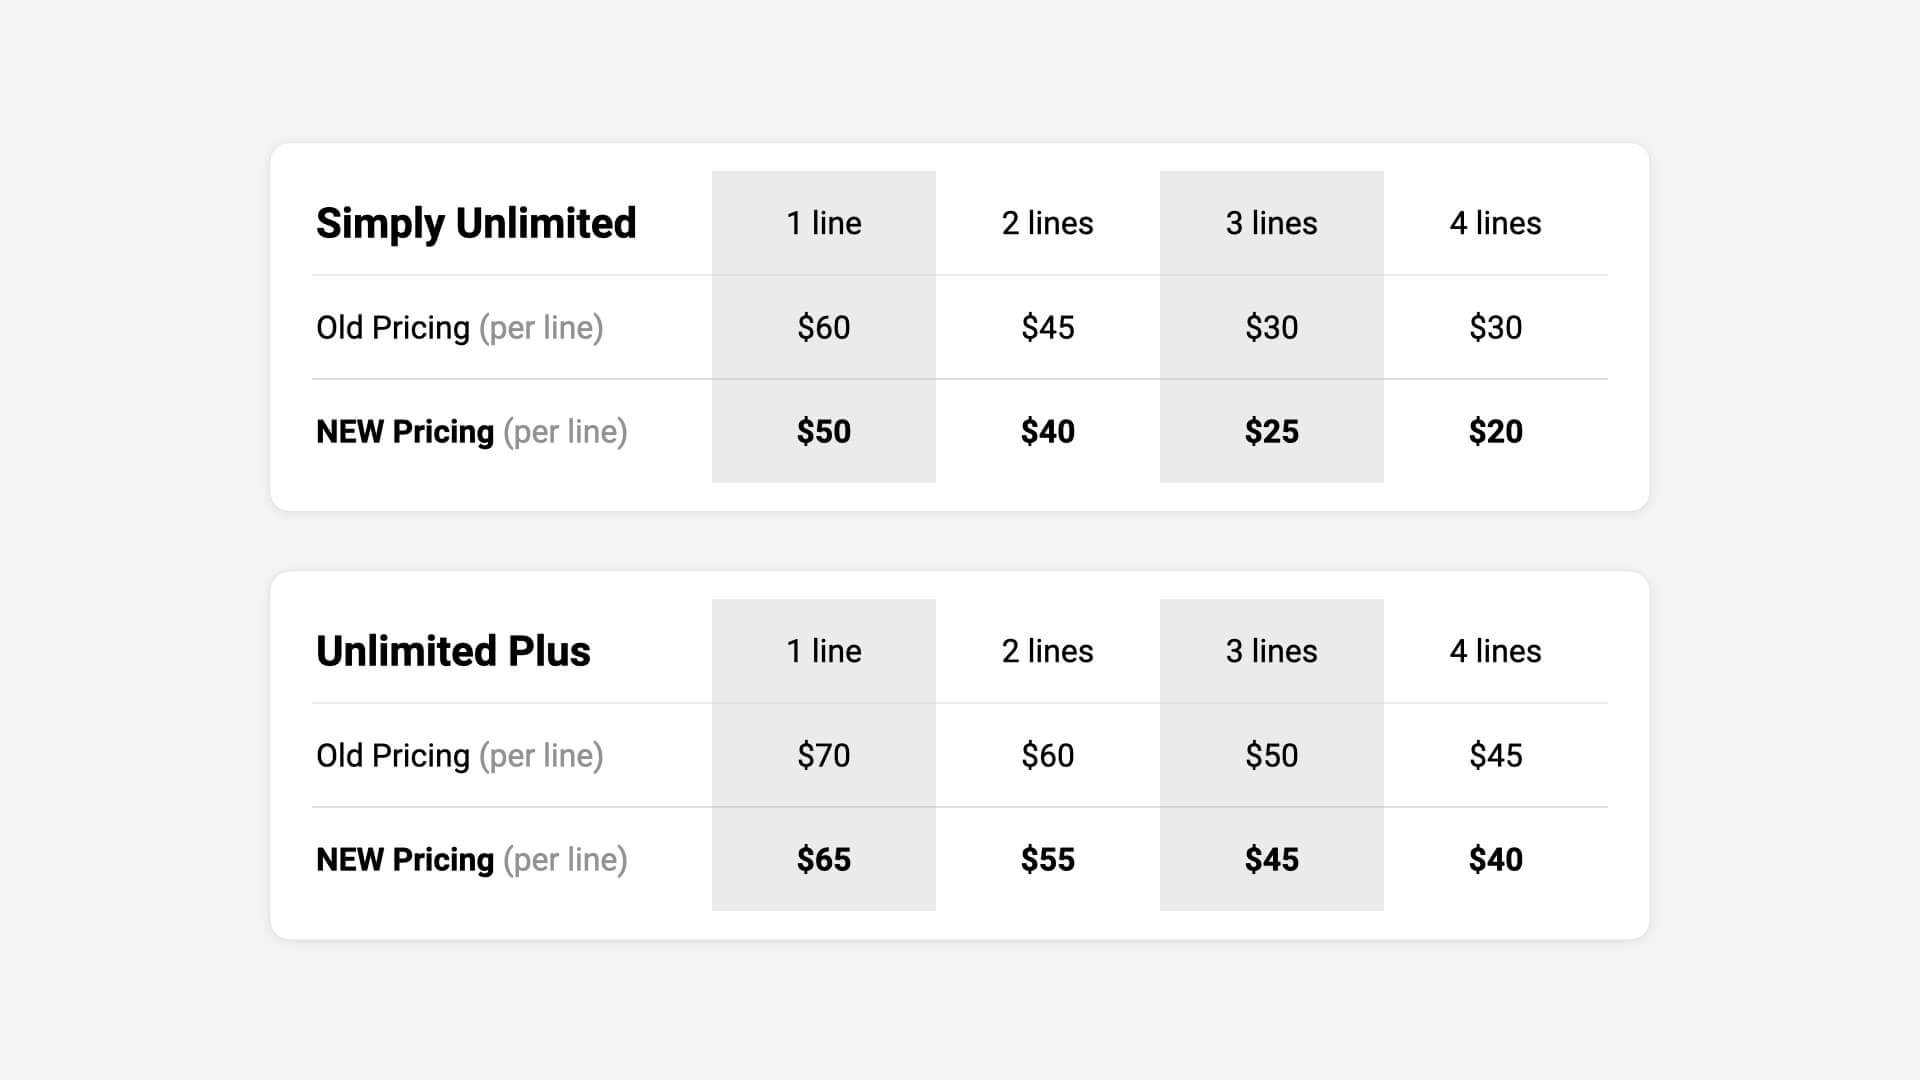The image size is (1920, 1080).
Task: Click the $55 new price for 2 lines
Action: point(1047,860)
